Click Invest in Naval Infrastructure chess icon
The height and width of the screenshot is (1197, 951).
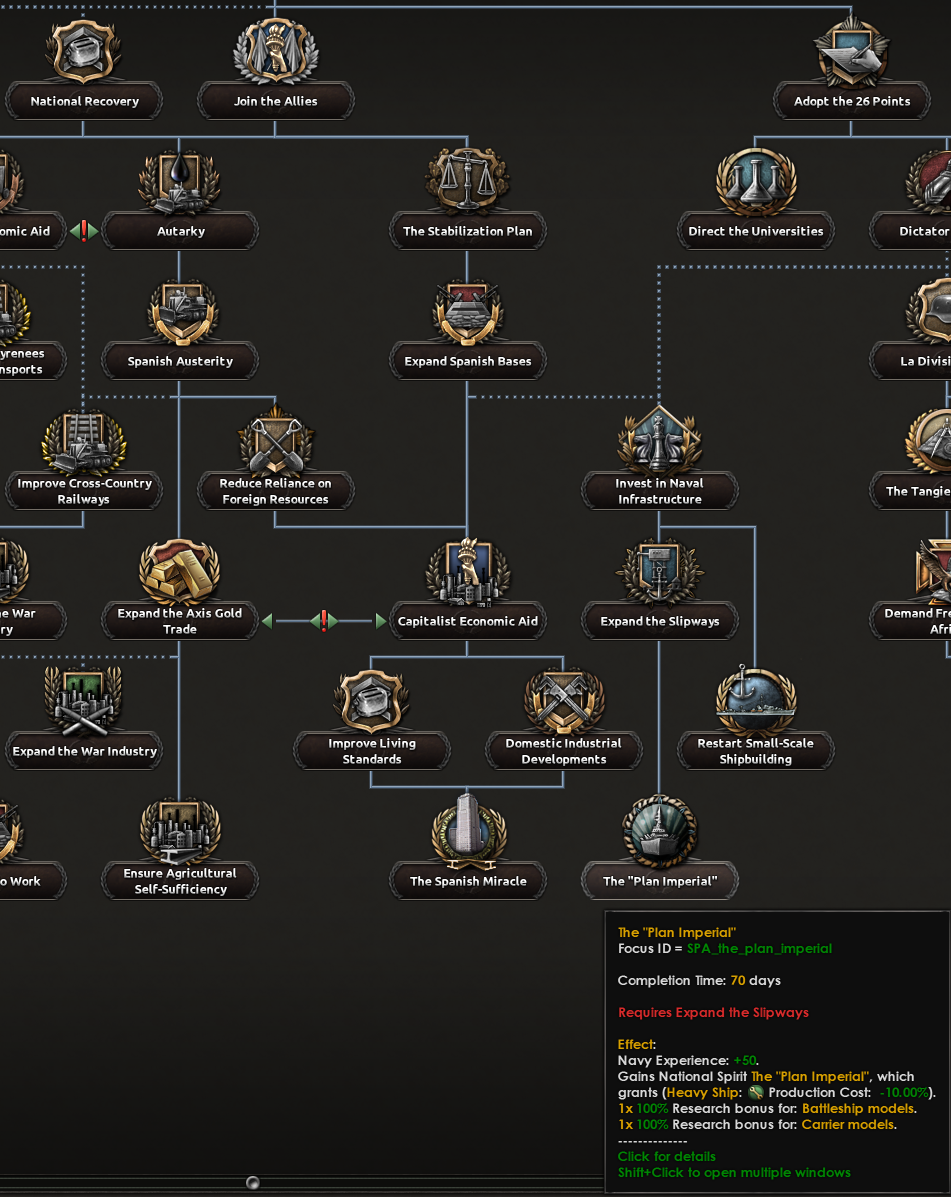[x=660, y=440]
